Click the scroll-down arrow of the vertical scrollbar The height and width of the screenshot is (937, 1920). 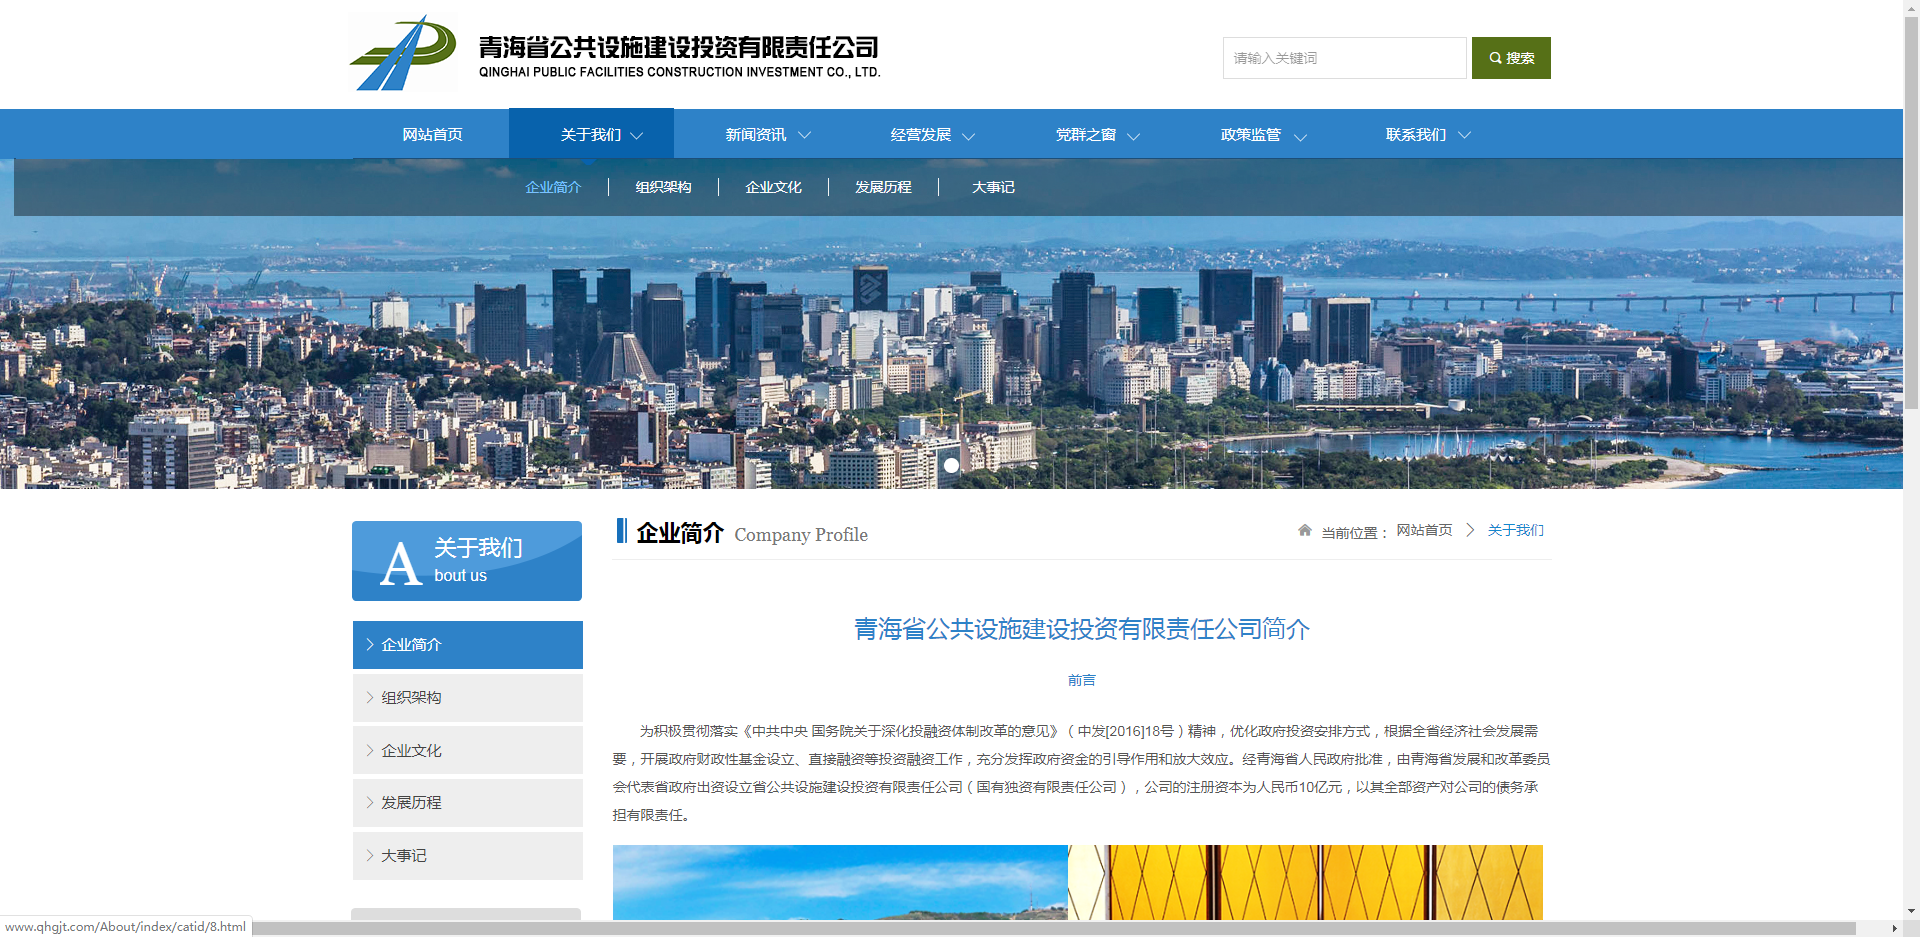click(1911, 912)
